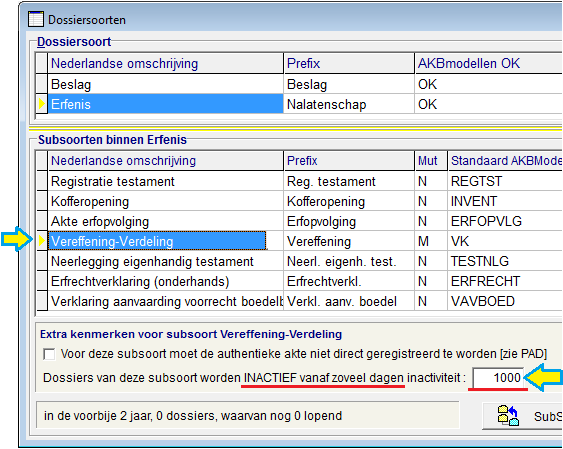563x449 pixels.
Task: Click the M mutation cell for Vereffening
Action: pos(431,241)
